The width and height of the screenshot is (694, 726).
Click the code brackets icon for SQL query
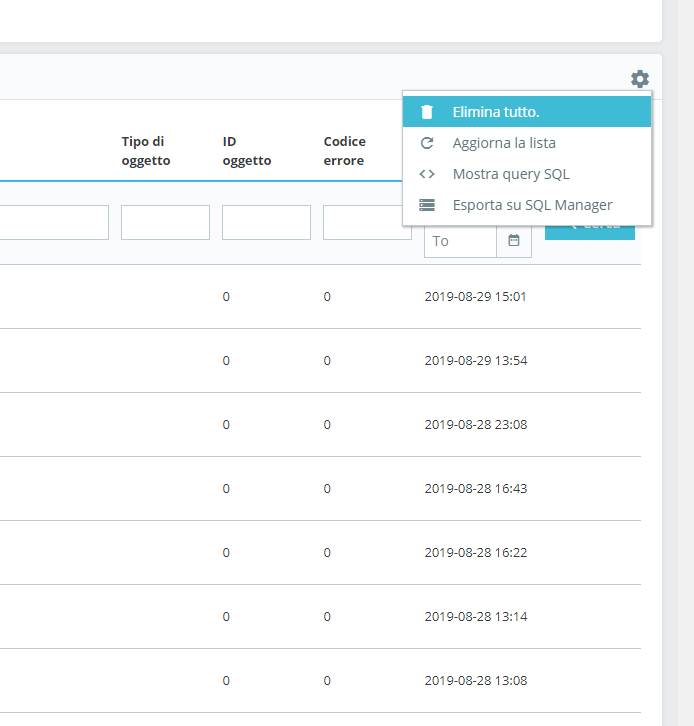427,174
